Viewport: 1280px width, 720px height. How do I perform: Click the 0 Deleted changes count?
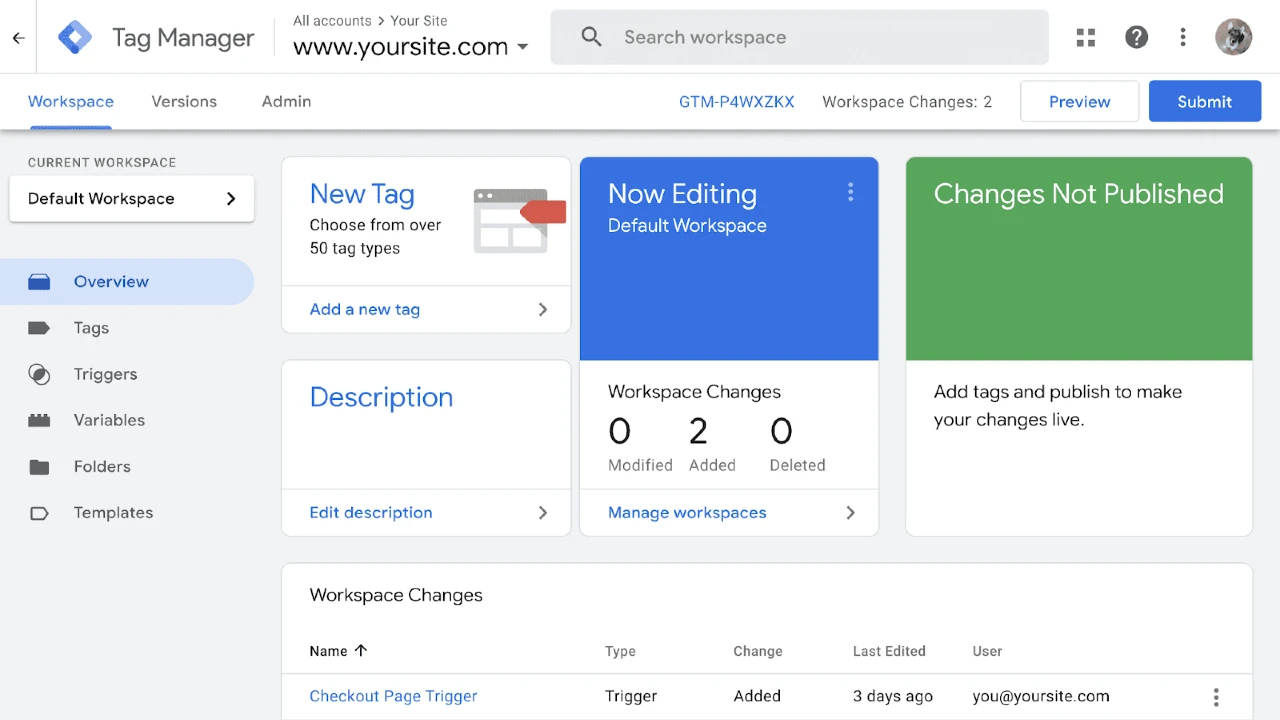781,431
